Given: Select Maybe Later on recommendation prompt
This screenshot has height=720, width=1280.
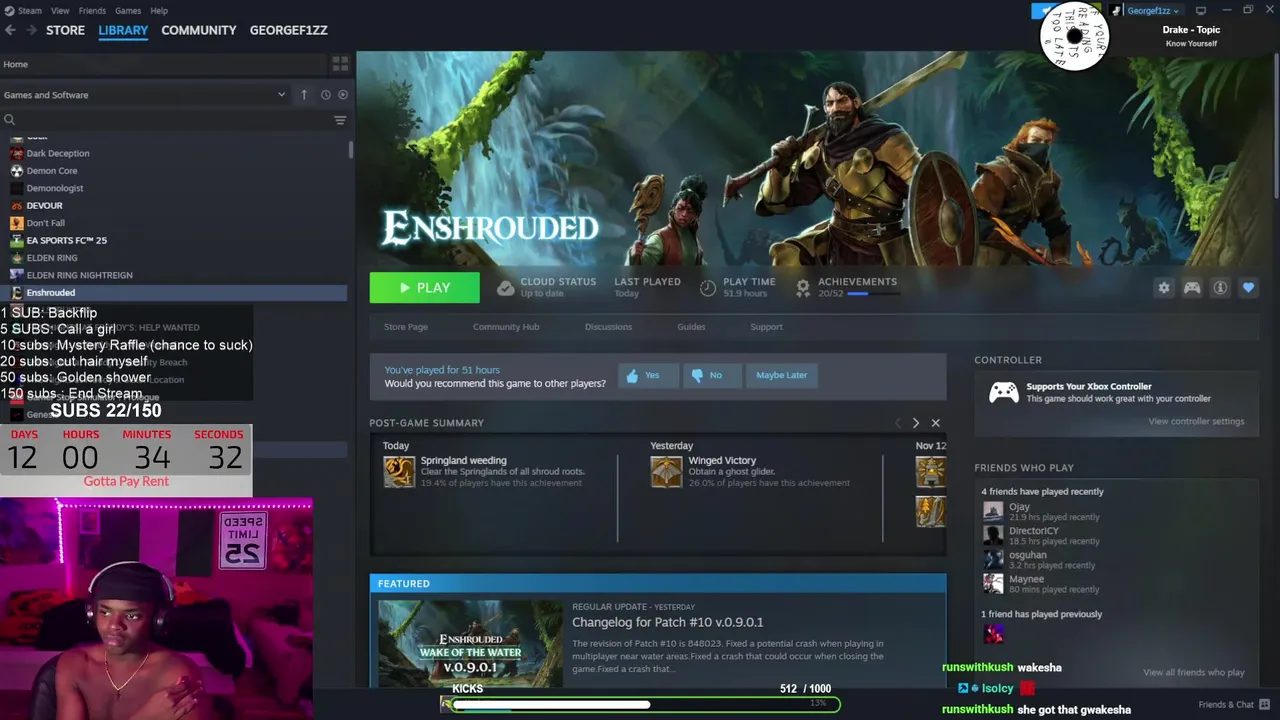Looking at the screenshot, I should pos(782,375).
